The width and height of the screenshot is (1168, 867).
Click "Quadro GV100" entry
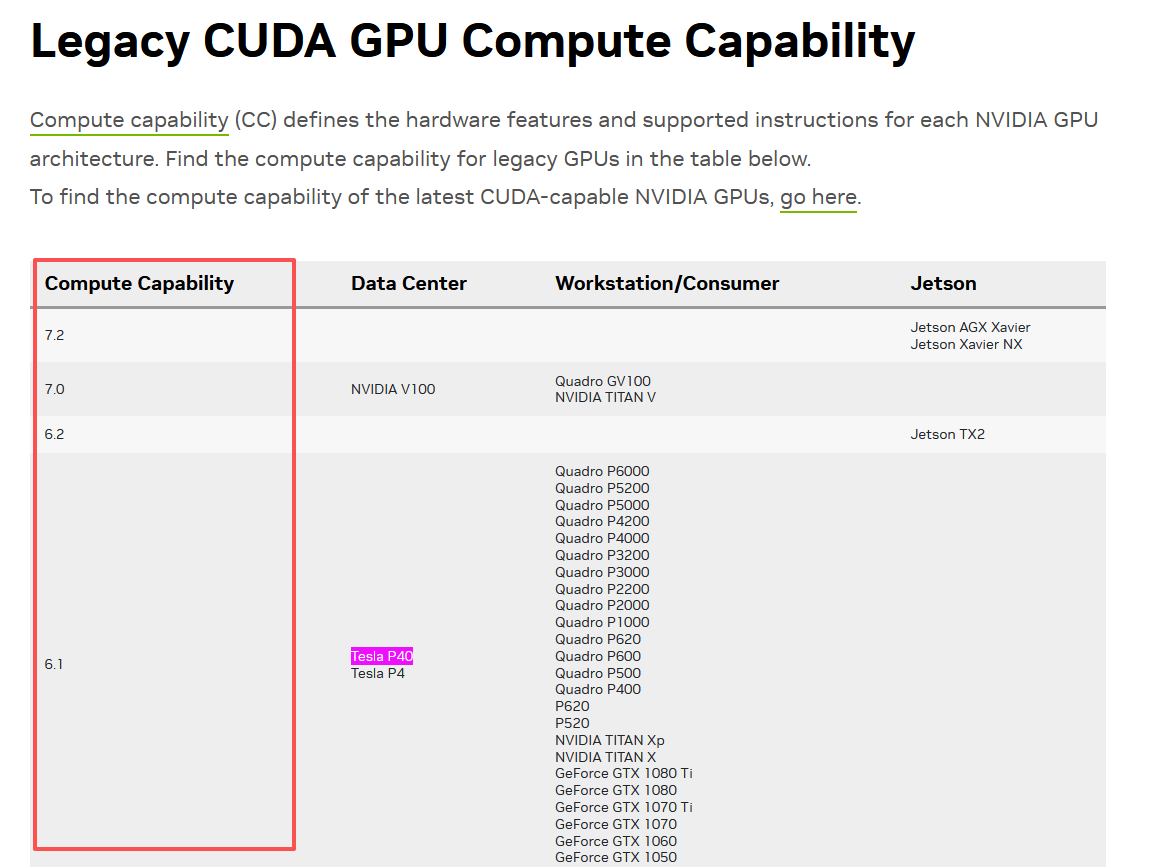click(603, 381)
